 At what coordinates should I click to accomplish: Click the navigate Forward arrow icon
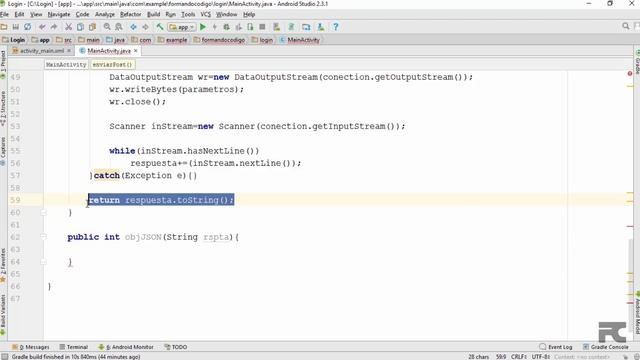click(145, 27)
